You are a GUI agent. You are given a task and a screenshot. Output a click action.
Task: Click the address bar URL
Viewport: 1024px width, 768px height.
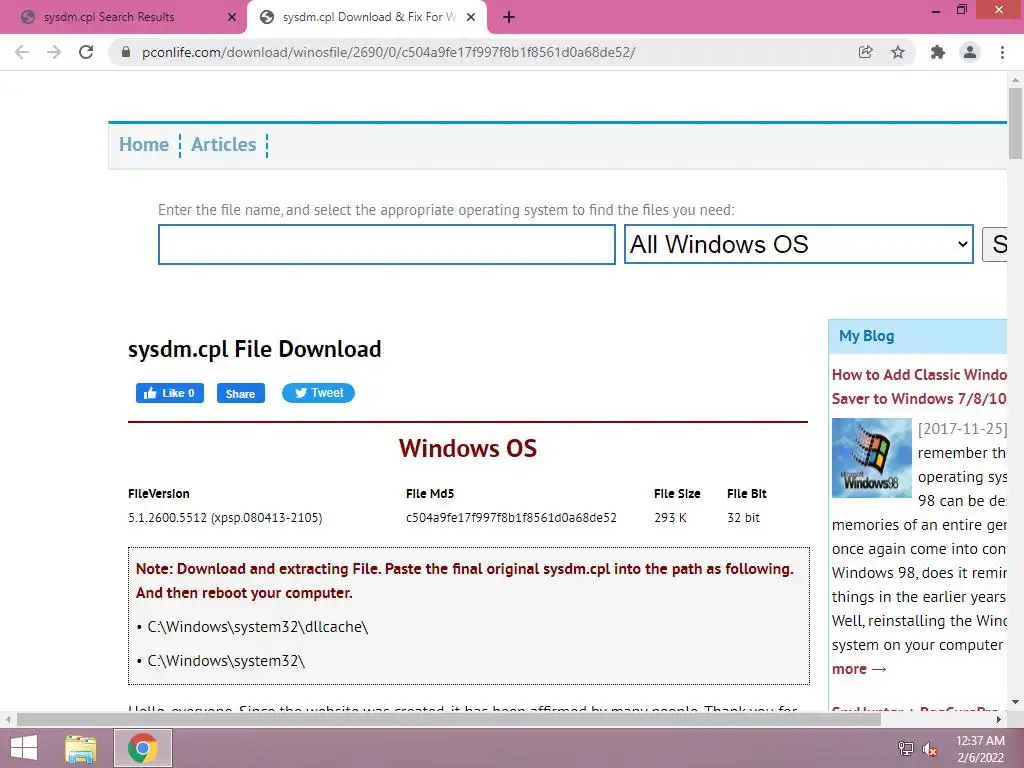[389, 52]
